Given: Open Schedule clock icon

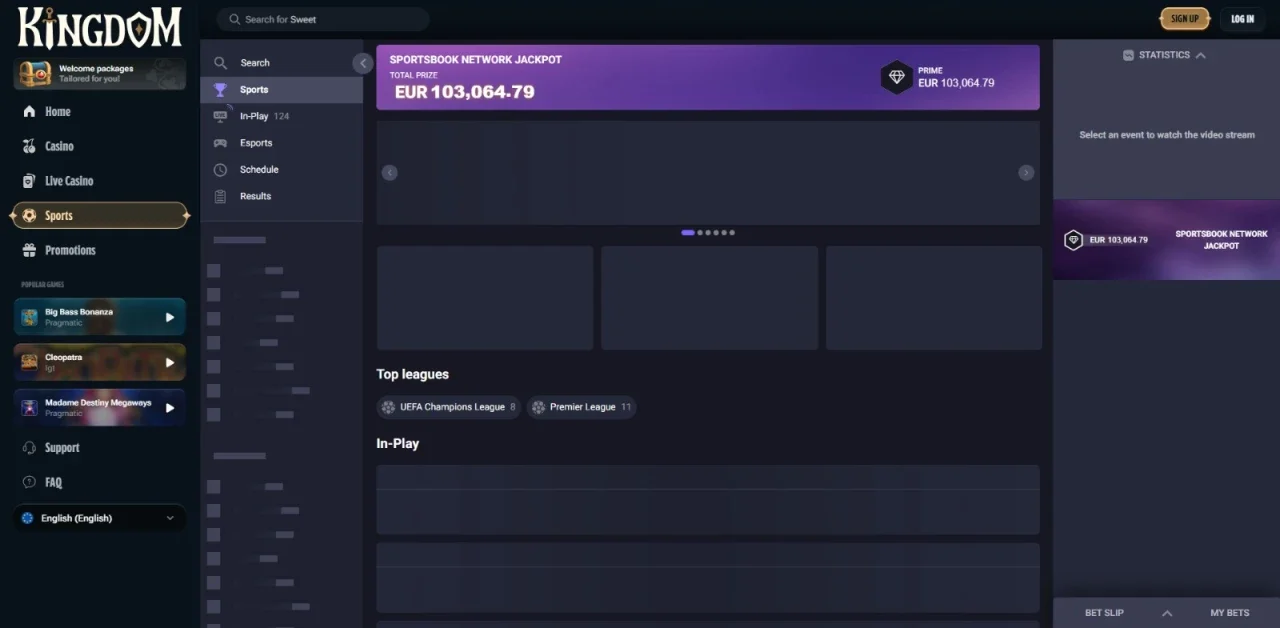Looking at the screenshot, I should [220, 170].
